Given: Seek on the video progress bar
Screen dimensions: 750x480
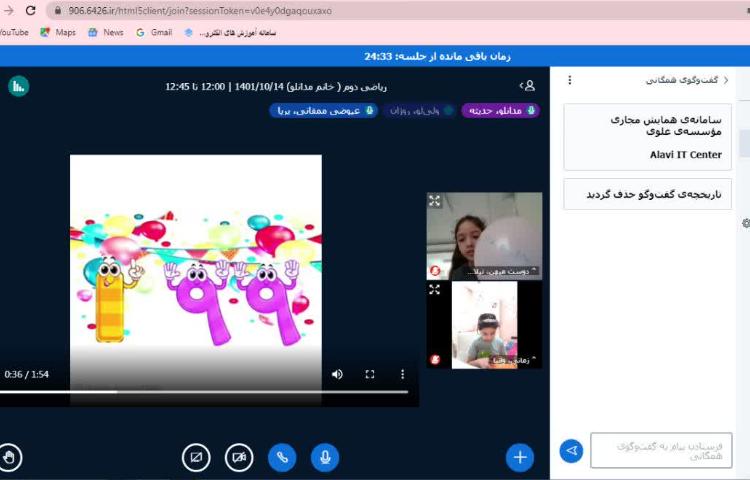Looking at the screenshot, I should tap(204, 392).
